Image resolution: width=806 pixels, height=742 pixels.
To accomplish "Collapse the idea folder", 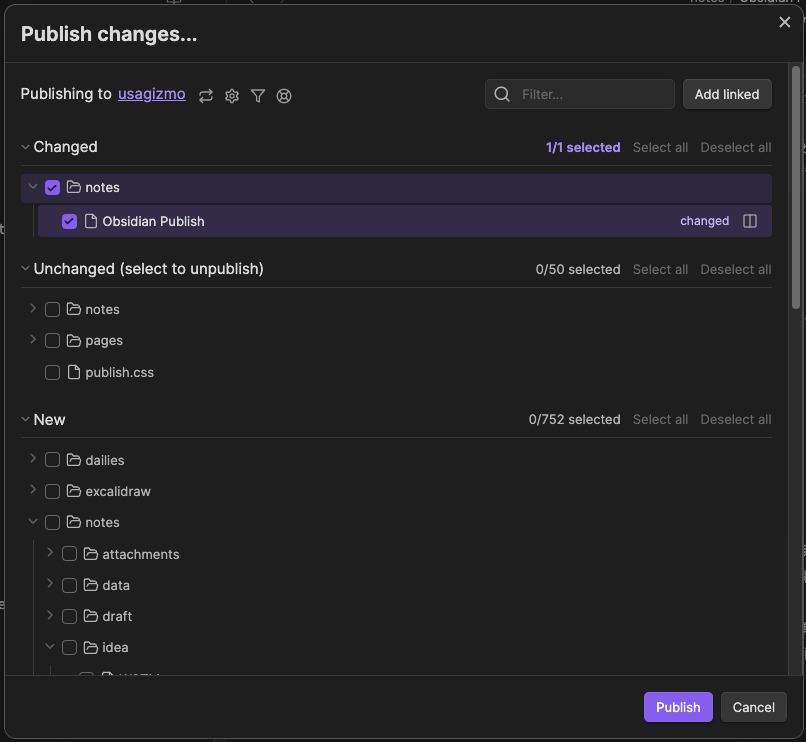I will pos(50,646).
